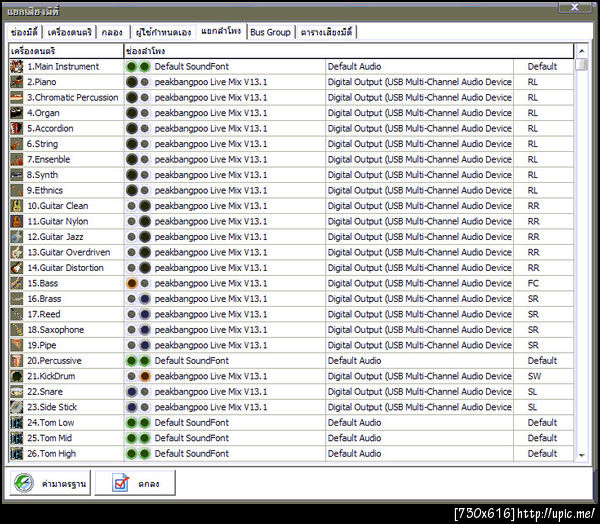Open Default SoundFont selector for Tom Mid
This screenshot has width=600, height=524.
[191, 438]
